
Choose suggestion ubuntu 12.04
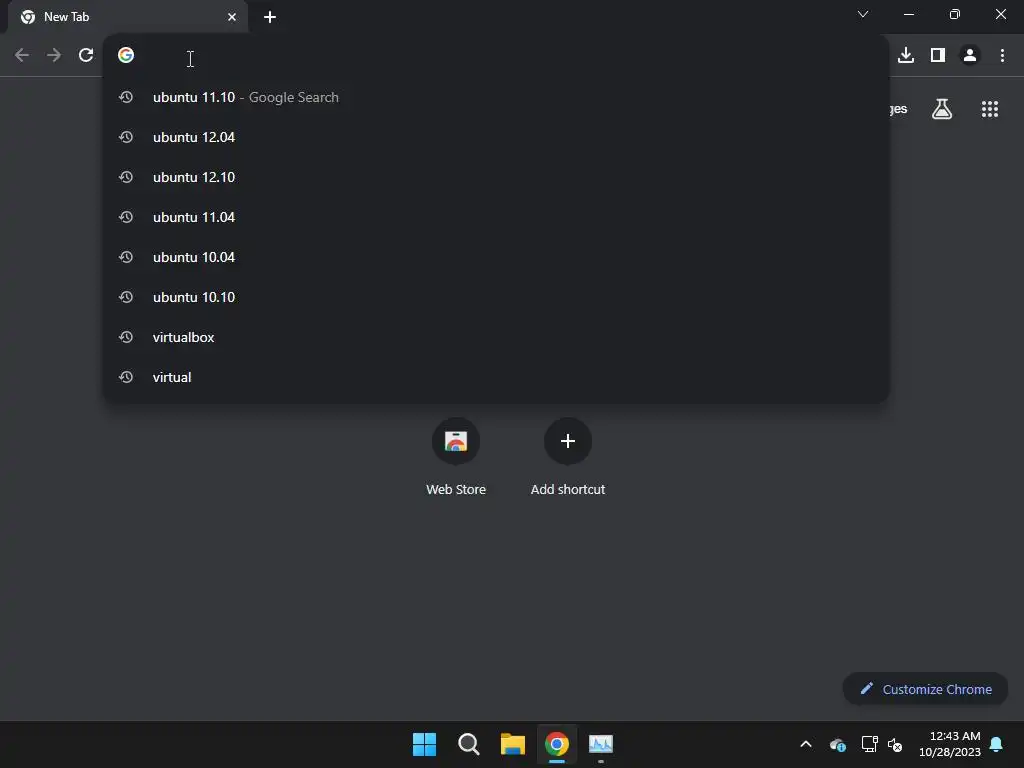coord(496,137)
